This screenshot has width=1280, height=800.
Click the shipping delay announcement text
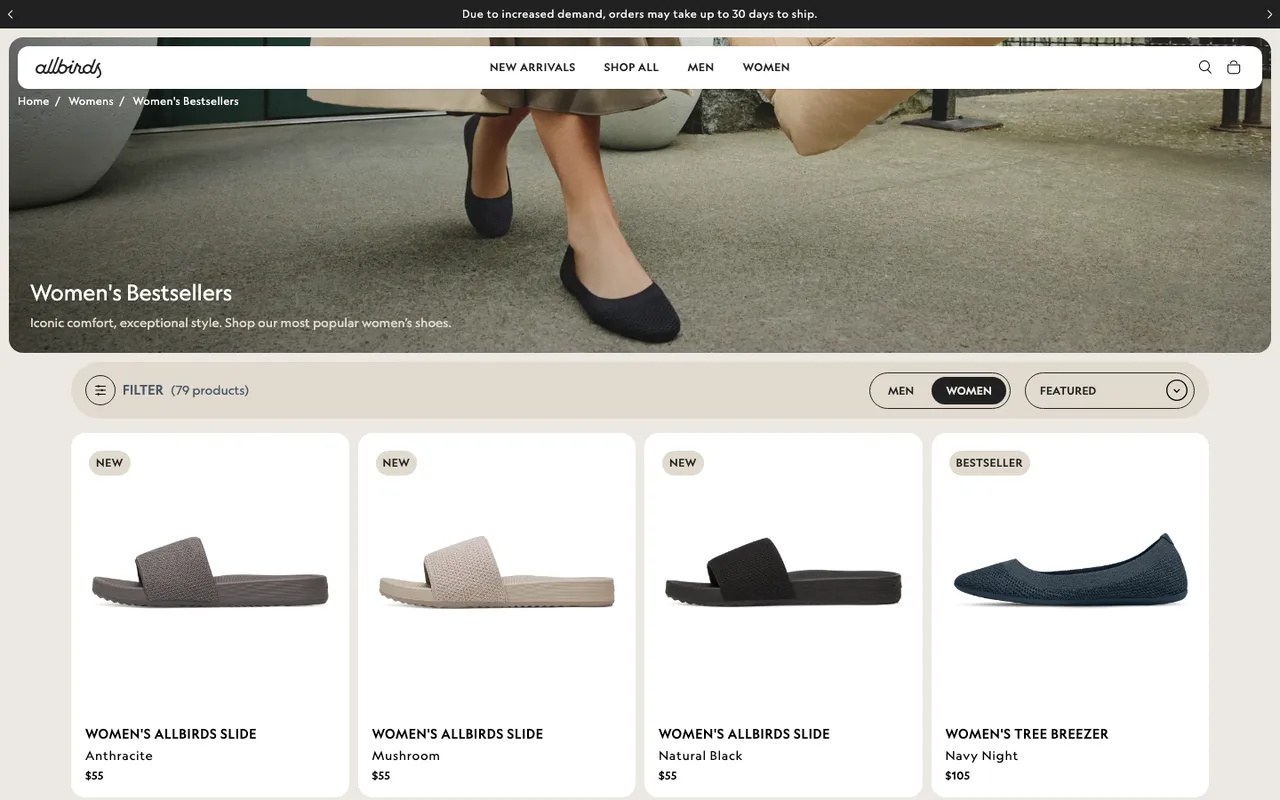pos(640,14)
